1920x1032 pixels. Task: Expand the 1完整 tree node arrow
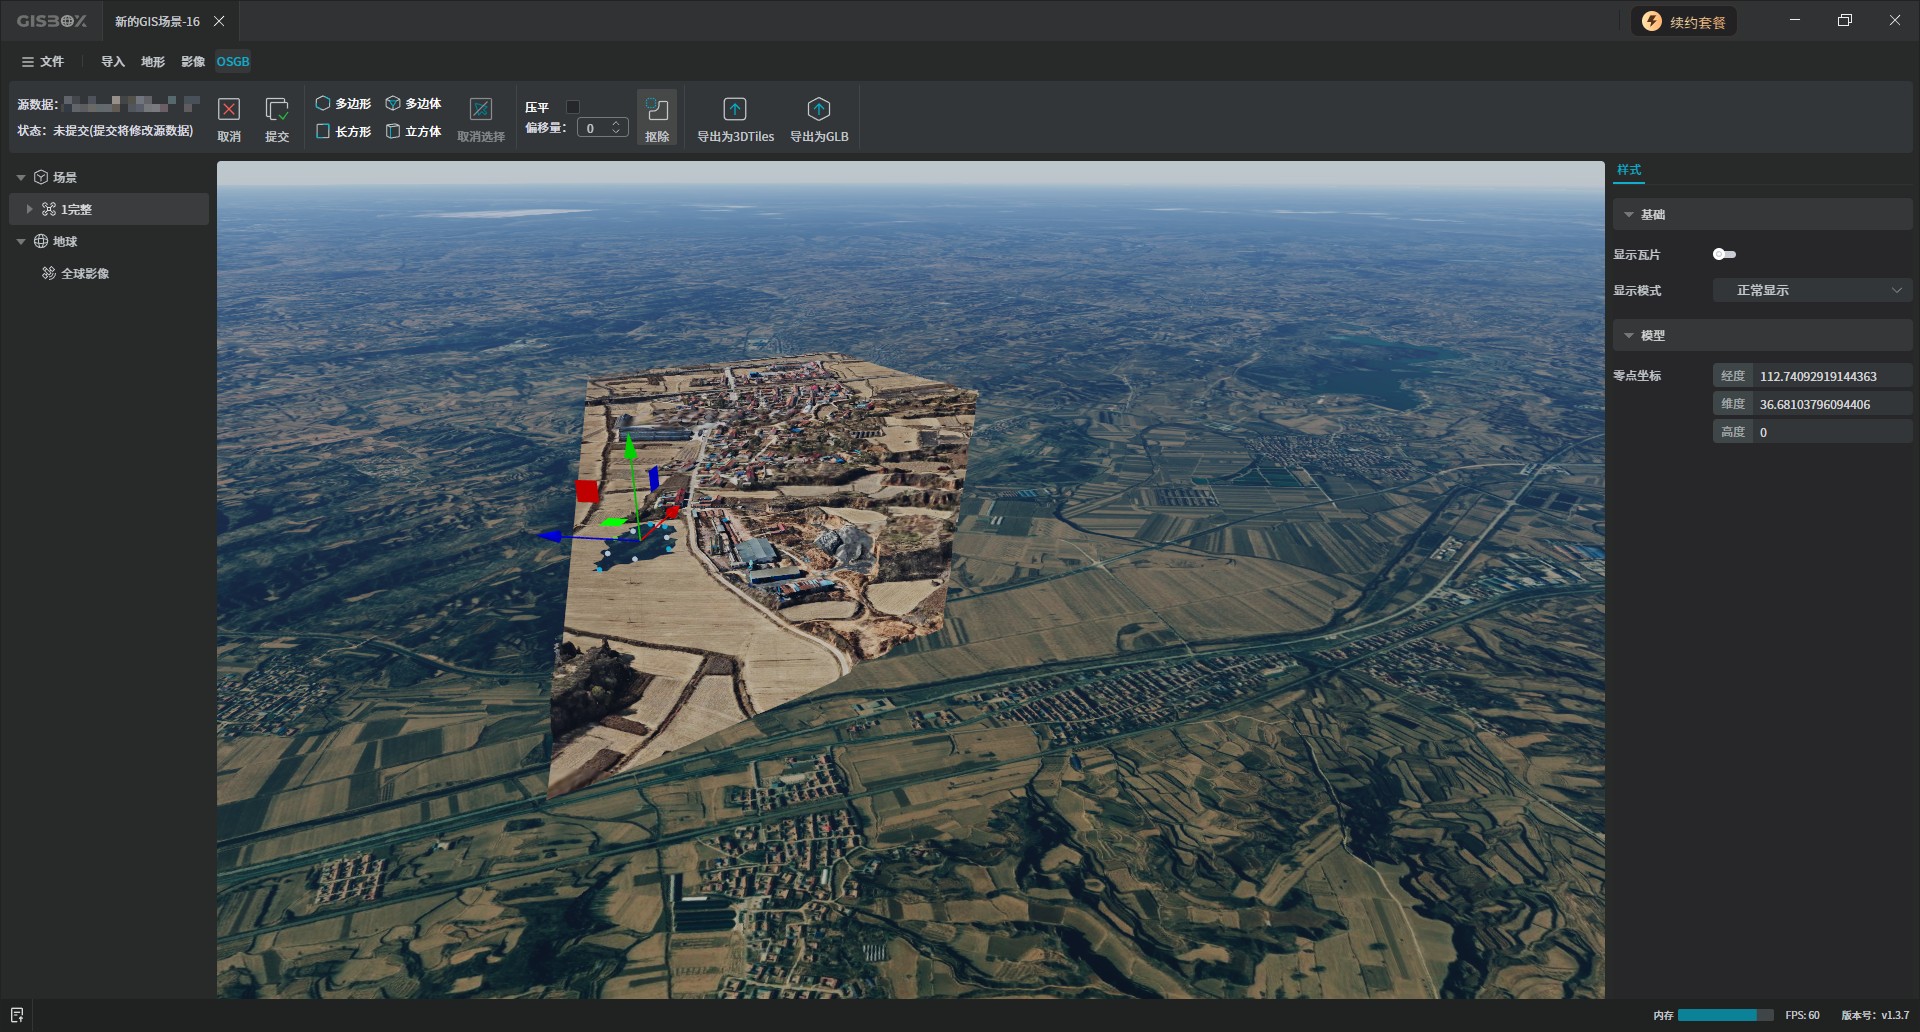point(29,210)
